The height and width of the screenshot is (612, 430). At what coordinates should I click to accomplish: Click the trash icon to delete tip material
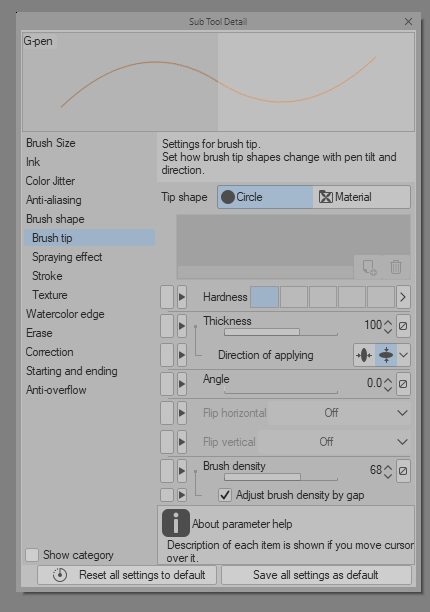pos(396,267)
